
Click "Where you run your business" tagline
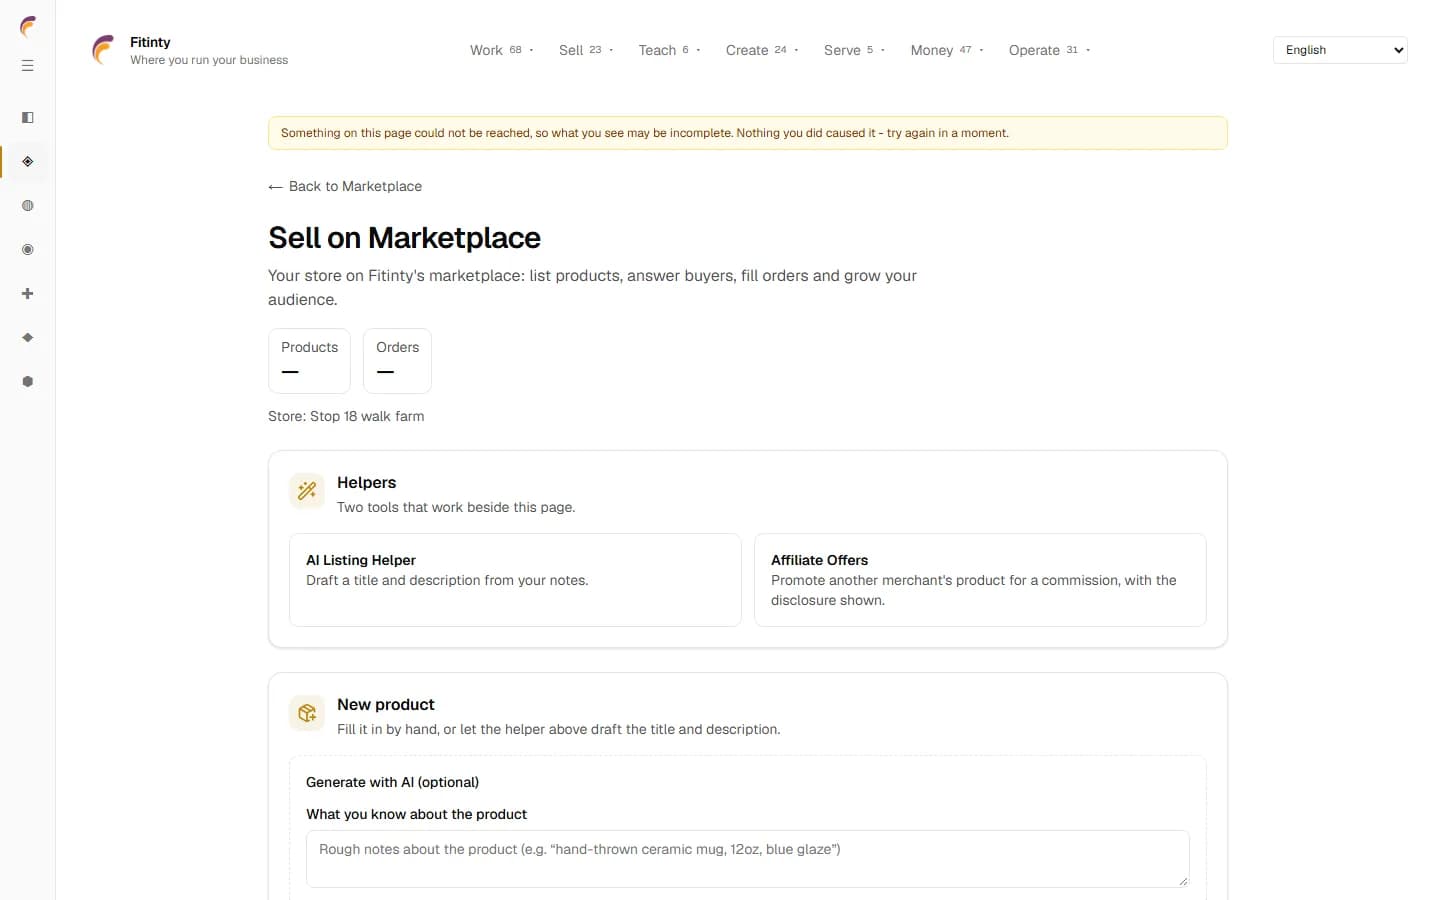pyautogui.click(x=209, y=60)
